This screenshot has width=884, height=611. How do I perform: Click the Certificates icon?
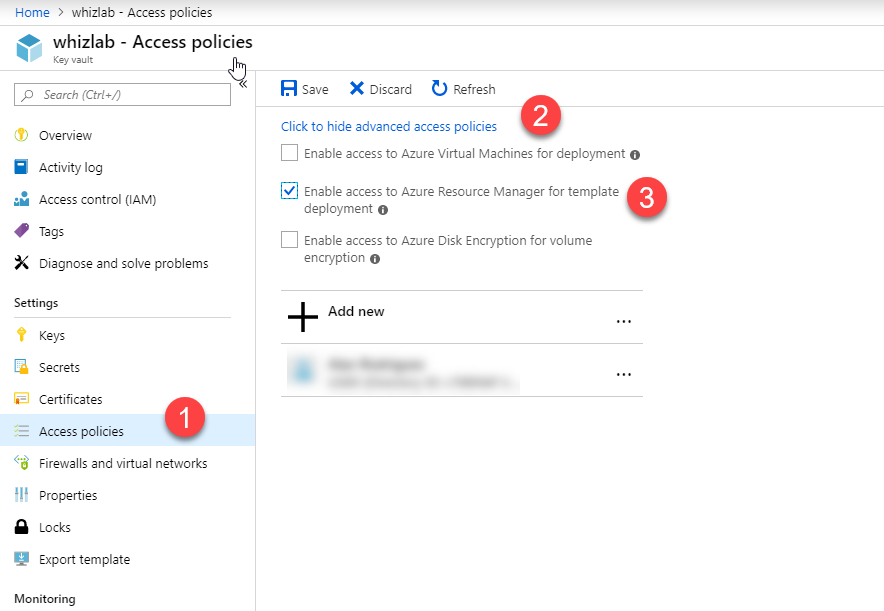(21, 399)
